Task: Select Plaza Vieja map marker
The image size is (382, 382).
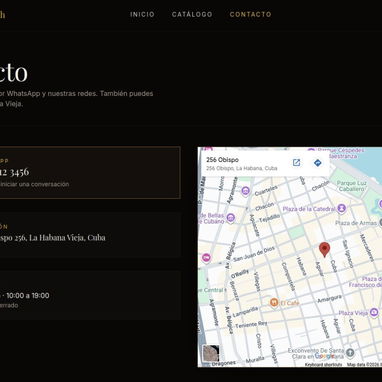Action: (374, 313)
